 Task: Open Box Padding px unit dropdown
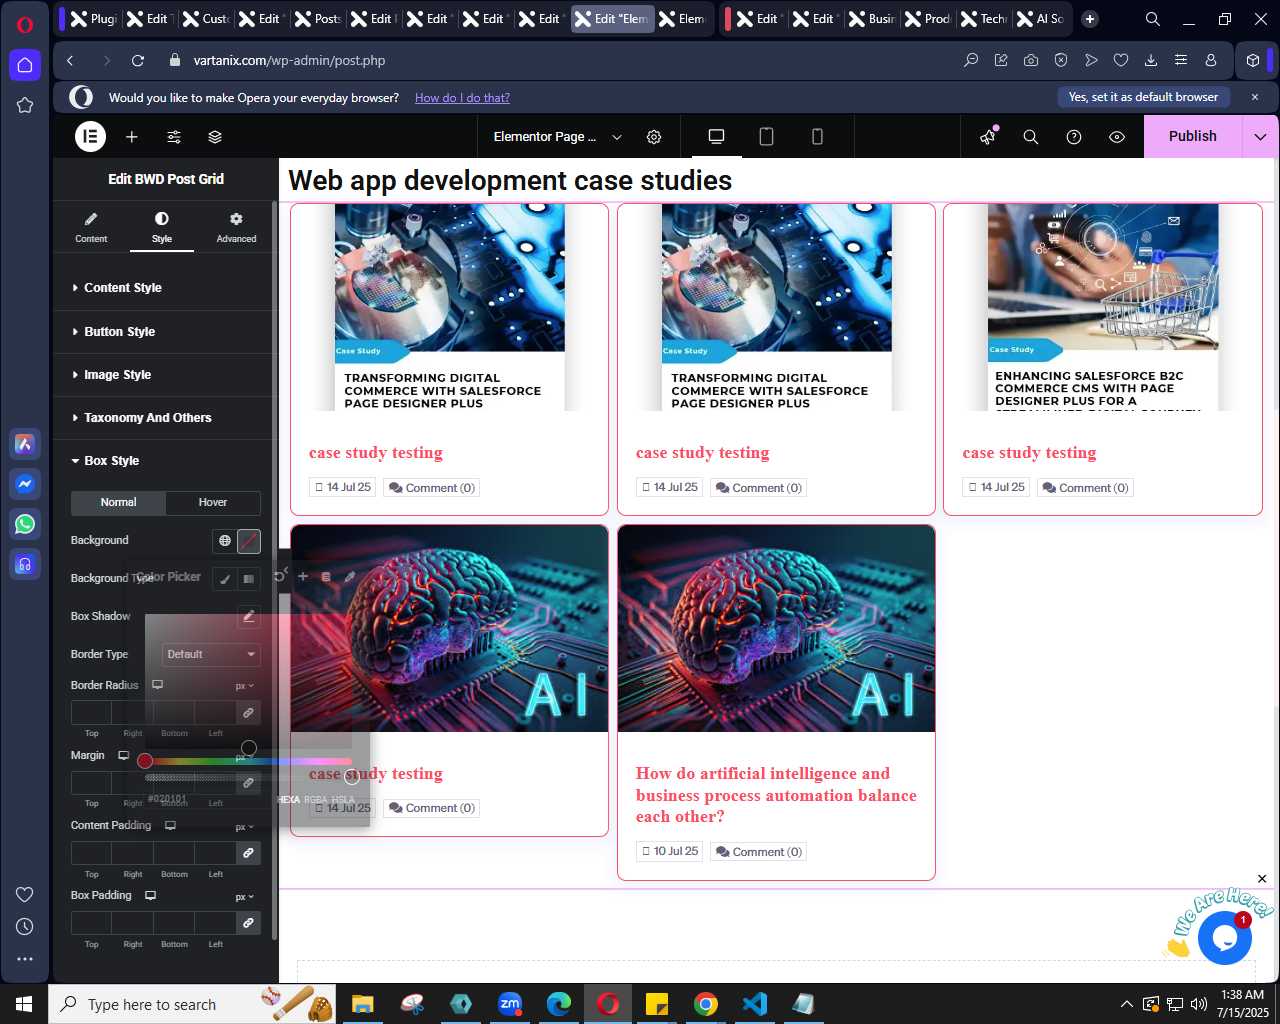(244, 897)
